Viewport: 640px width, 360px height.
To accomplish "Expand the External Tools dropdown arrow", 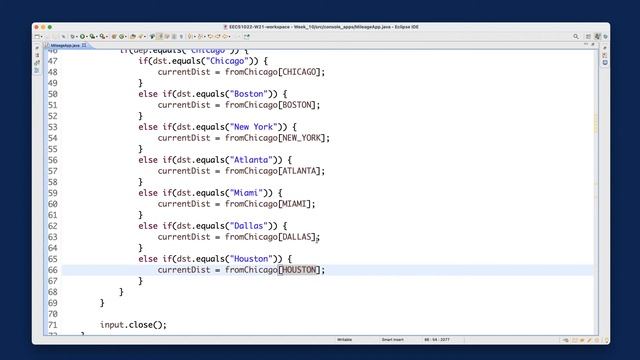I will (x=107, y=37).
